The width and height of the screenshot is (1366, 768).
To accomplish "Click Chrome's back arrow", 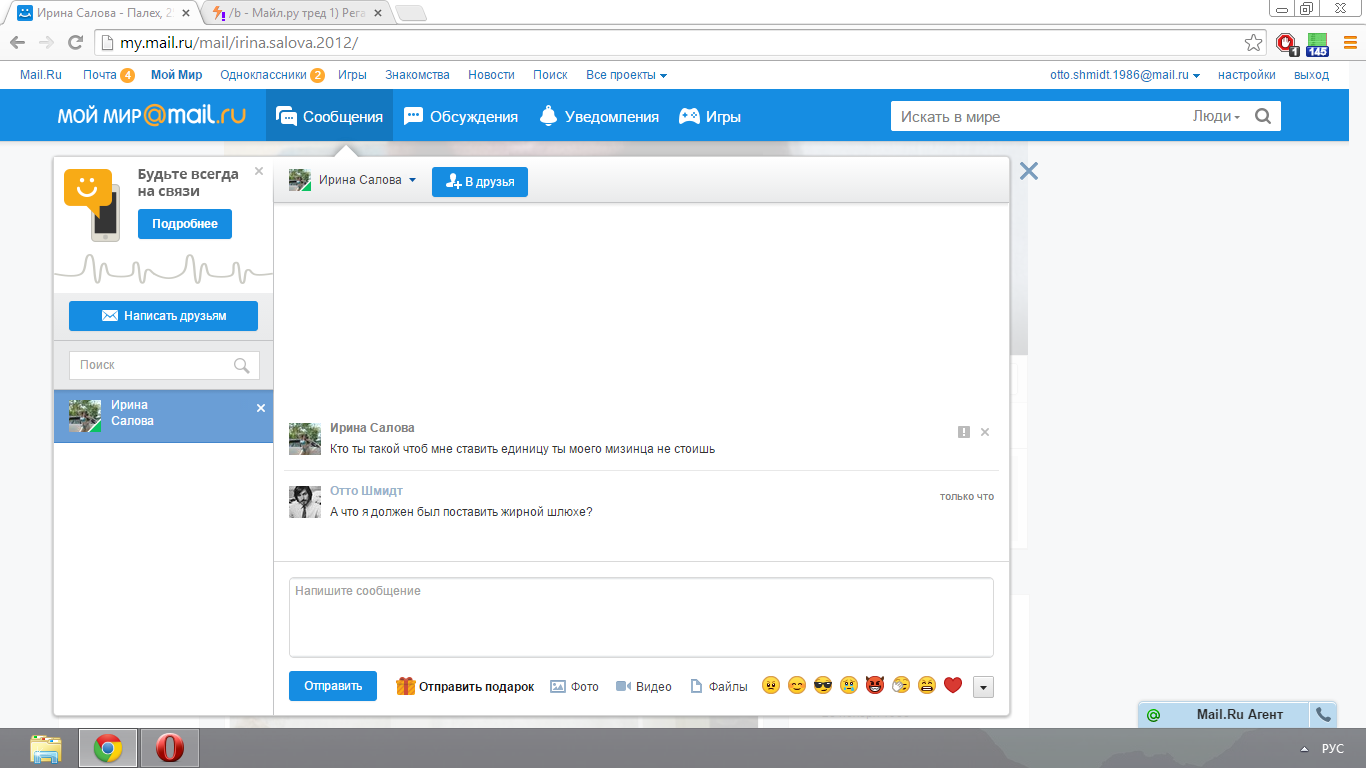I will [x=17, y=43].
